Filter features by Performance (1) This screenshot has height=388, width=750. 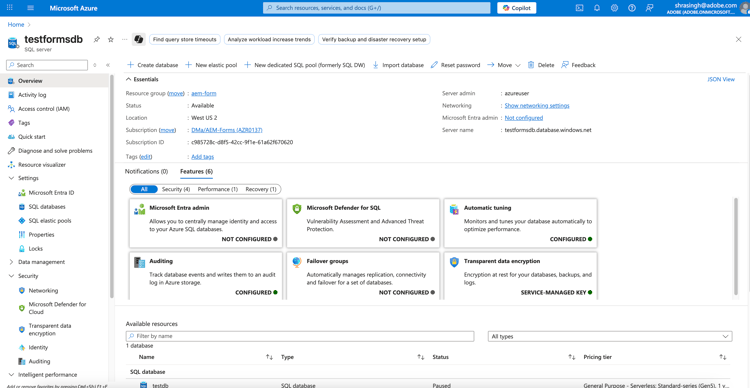[218, 189]
